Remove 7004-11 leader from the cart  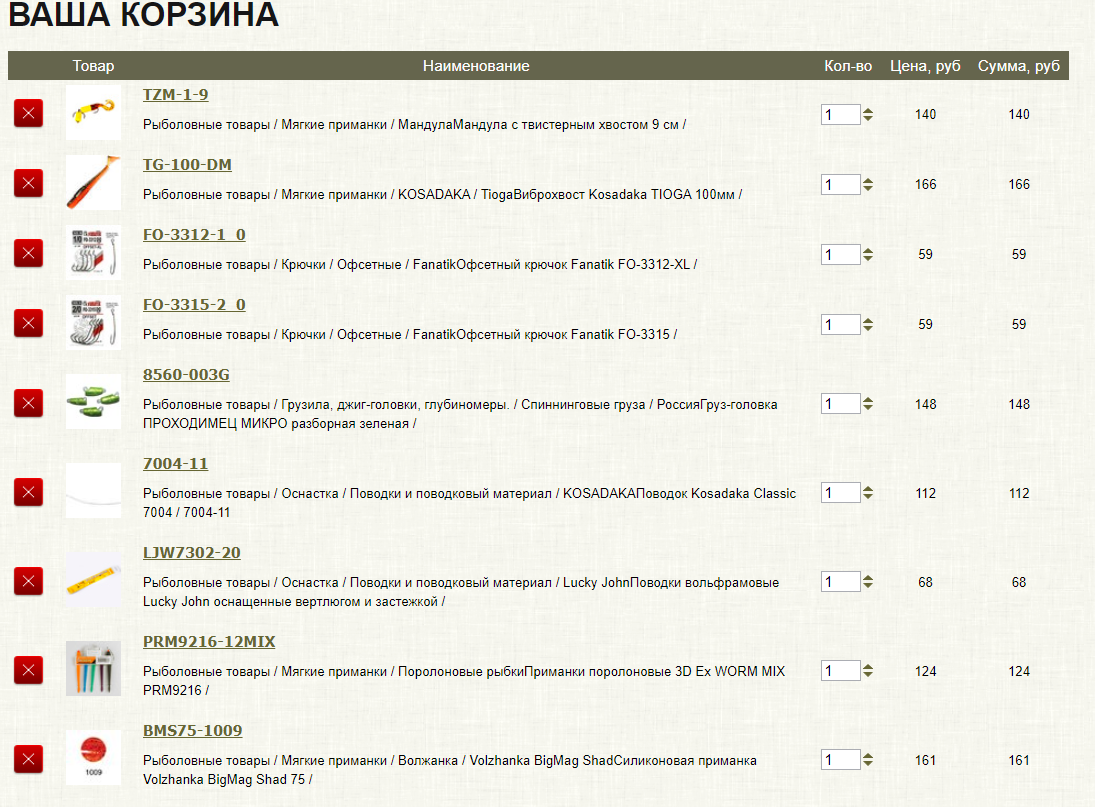pos(29,492)
